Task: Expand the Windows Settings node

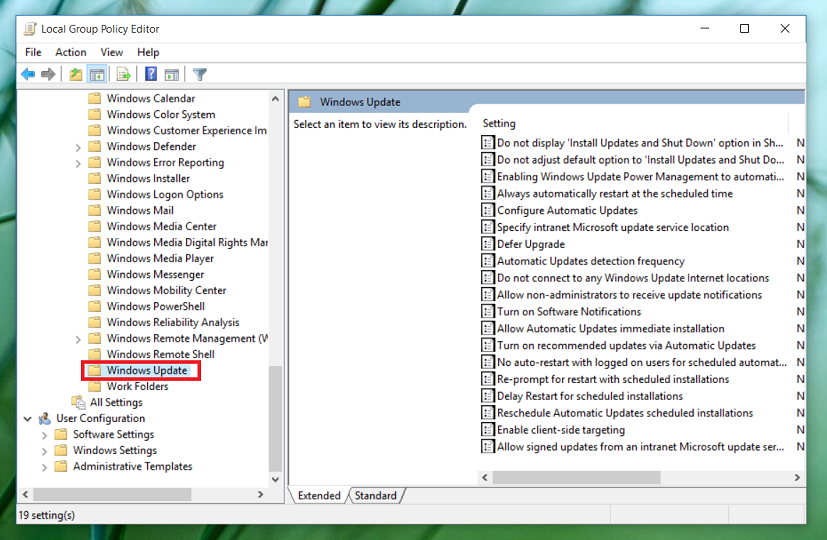Action: pos(44,451)
